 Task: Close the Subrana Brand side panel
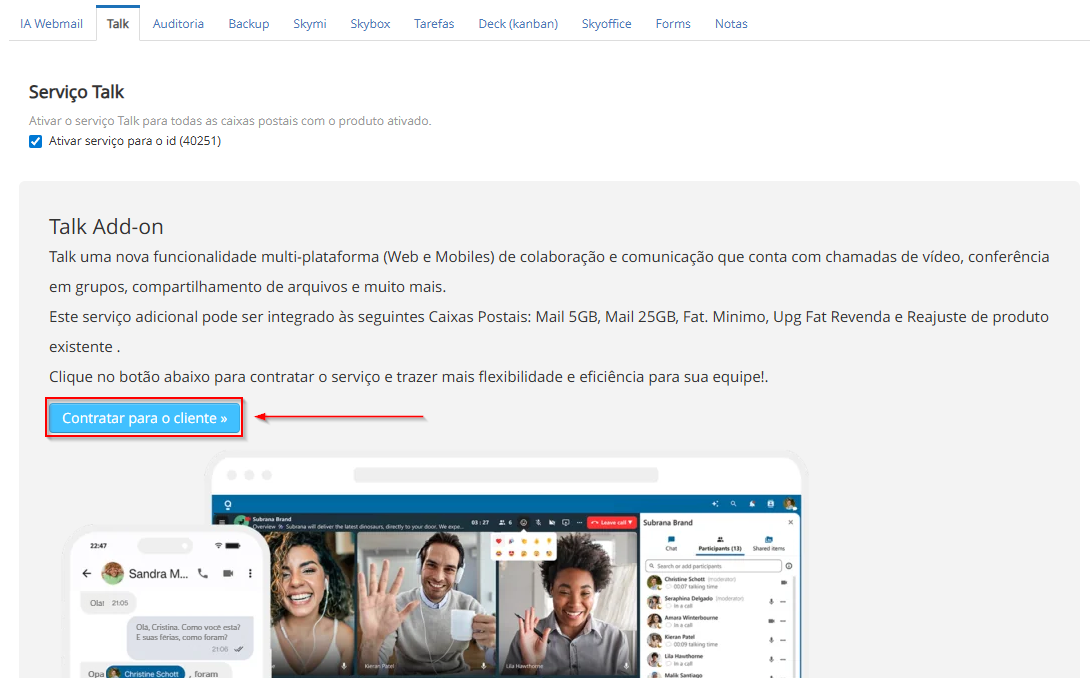pos(791,522)
